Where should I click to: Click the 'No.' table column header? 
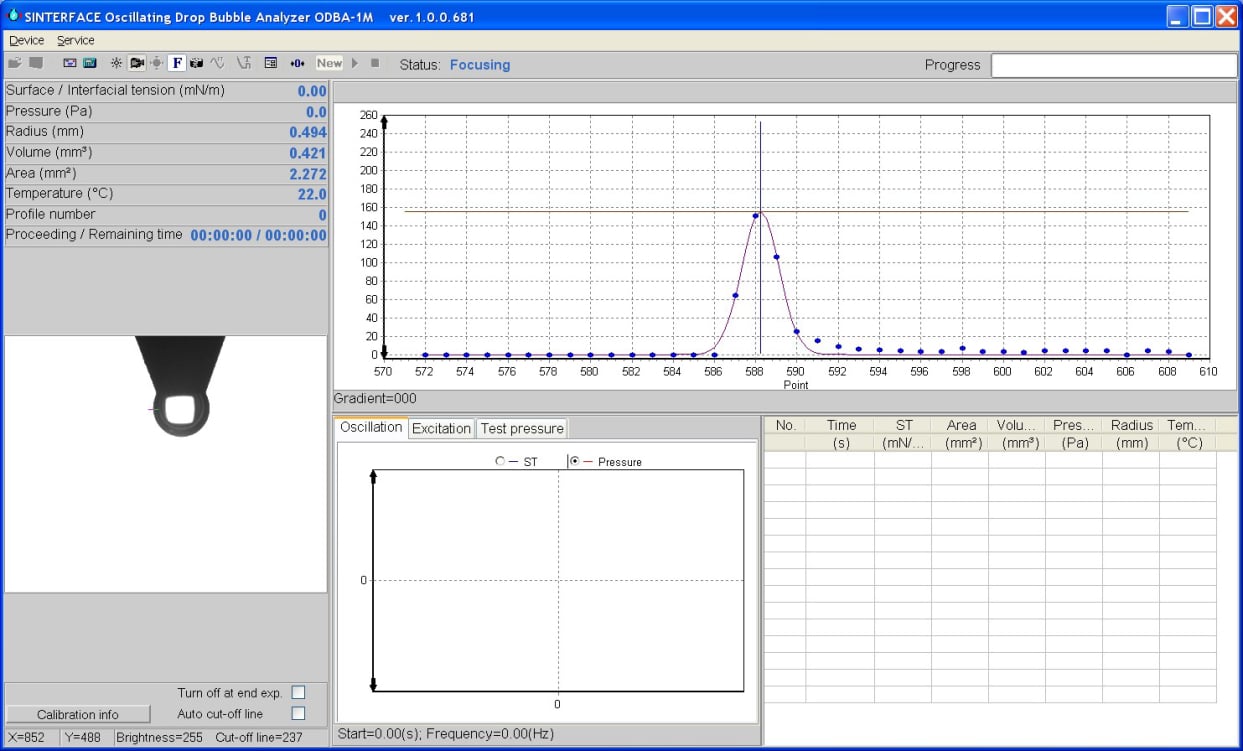tap(786, 425)
